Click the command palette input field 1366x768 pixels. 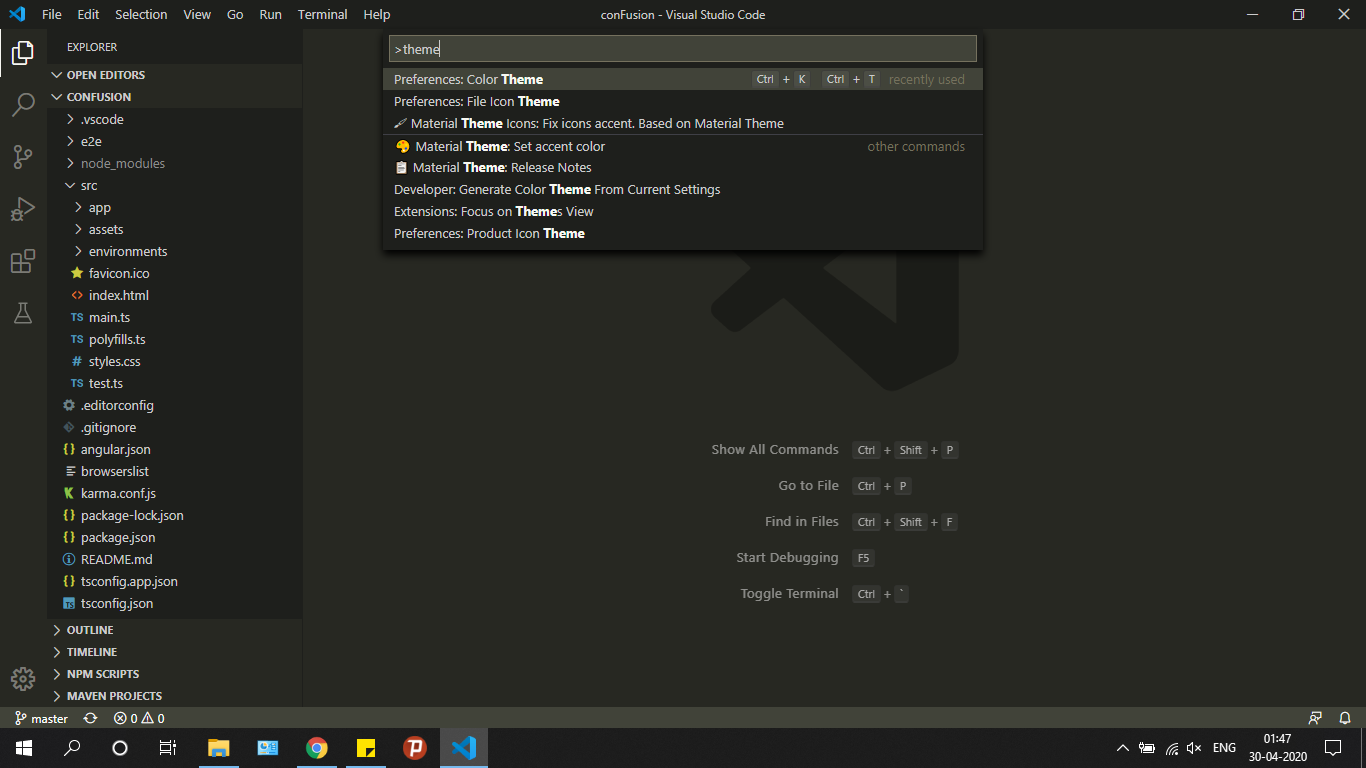tap(683, 49)
